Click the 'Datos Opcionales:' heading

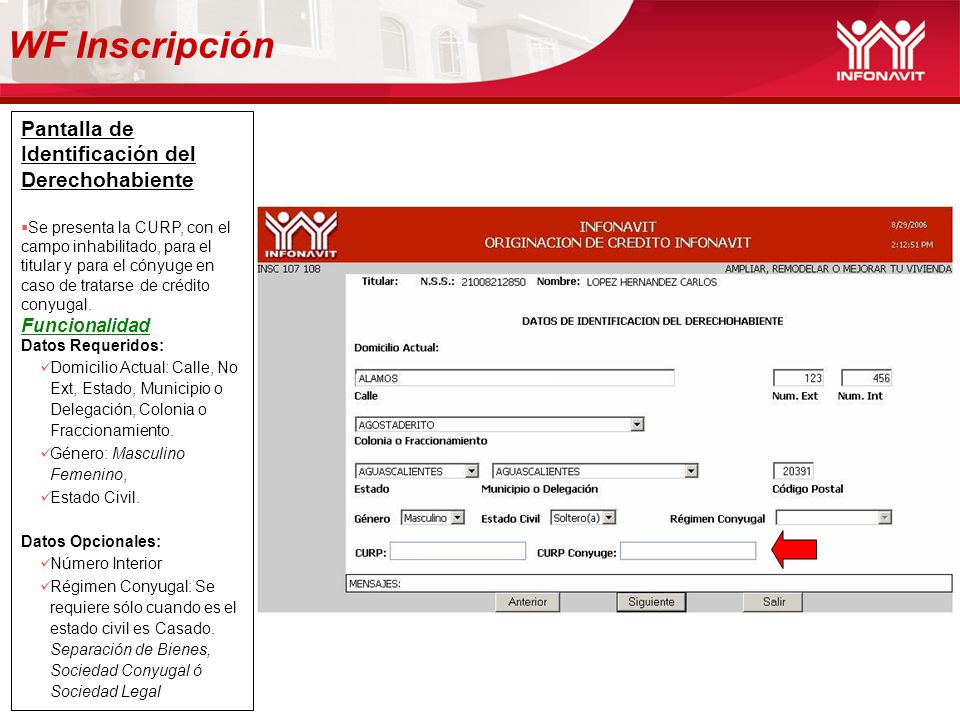coord(91,541)
